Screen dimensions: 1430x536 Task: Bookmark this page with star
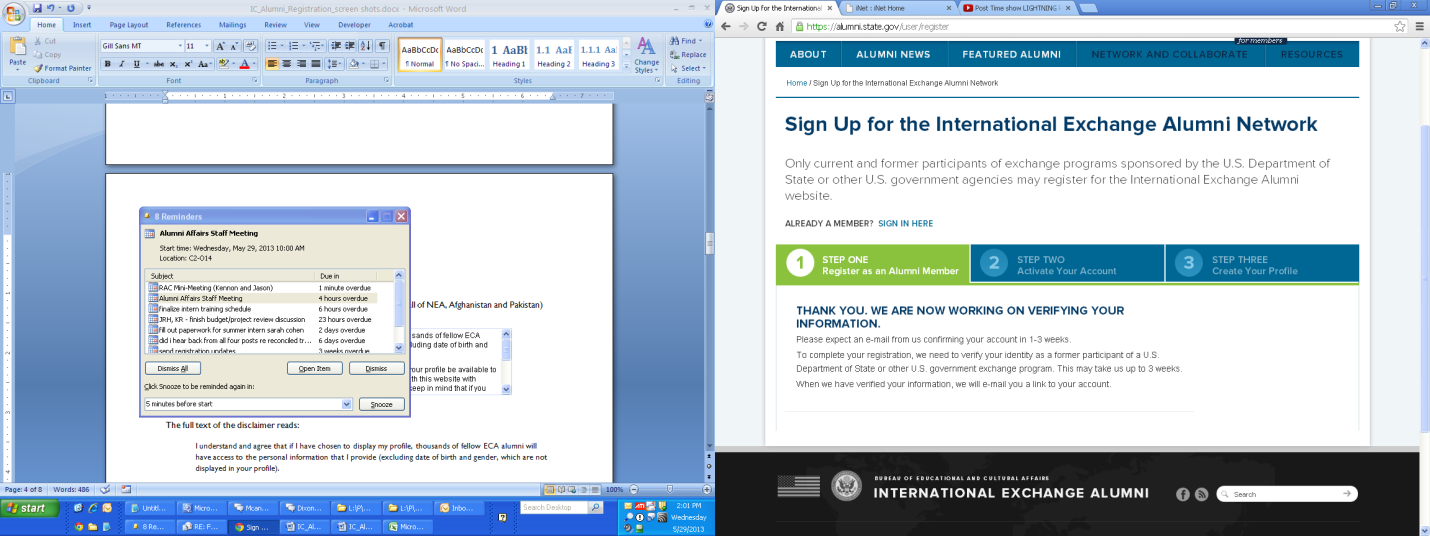tap(1400, 27)
